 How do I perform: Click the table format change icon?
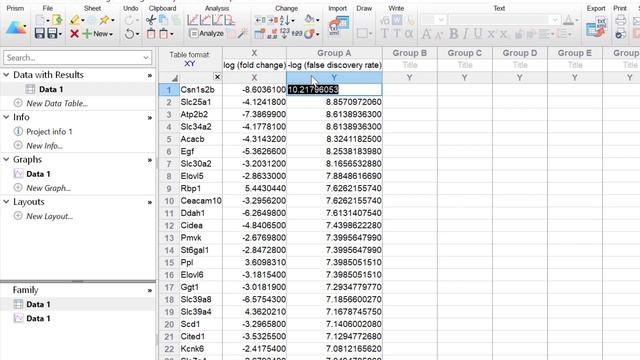(260, 34)
